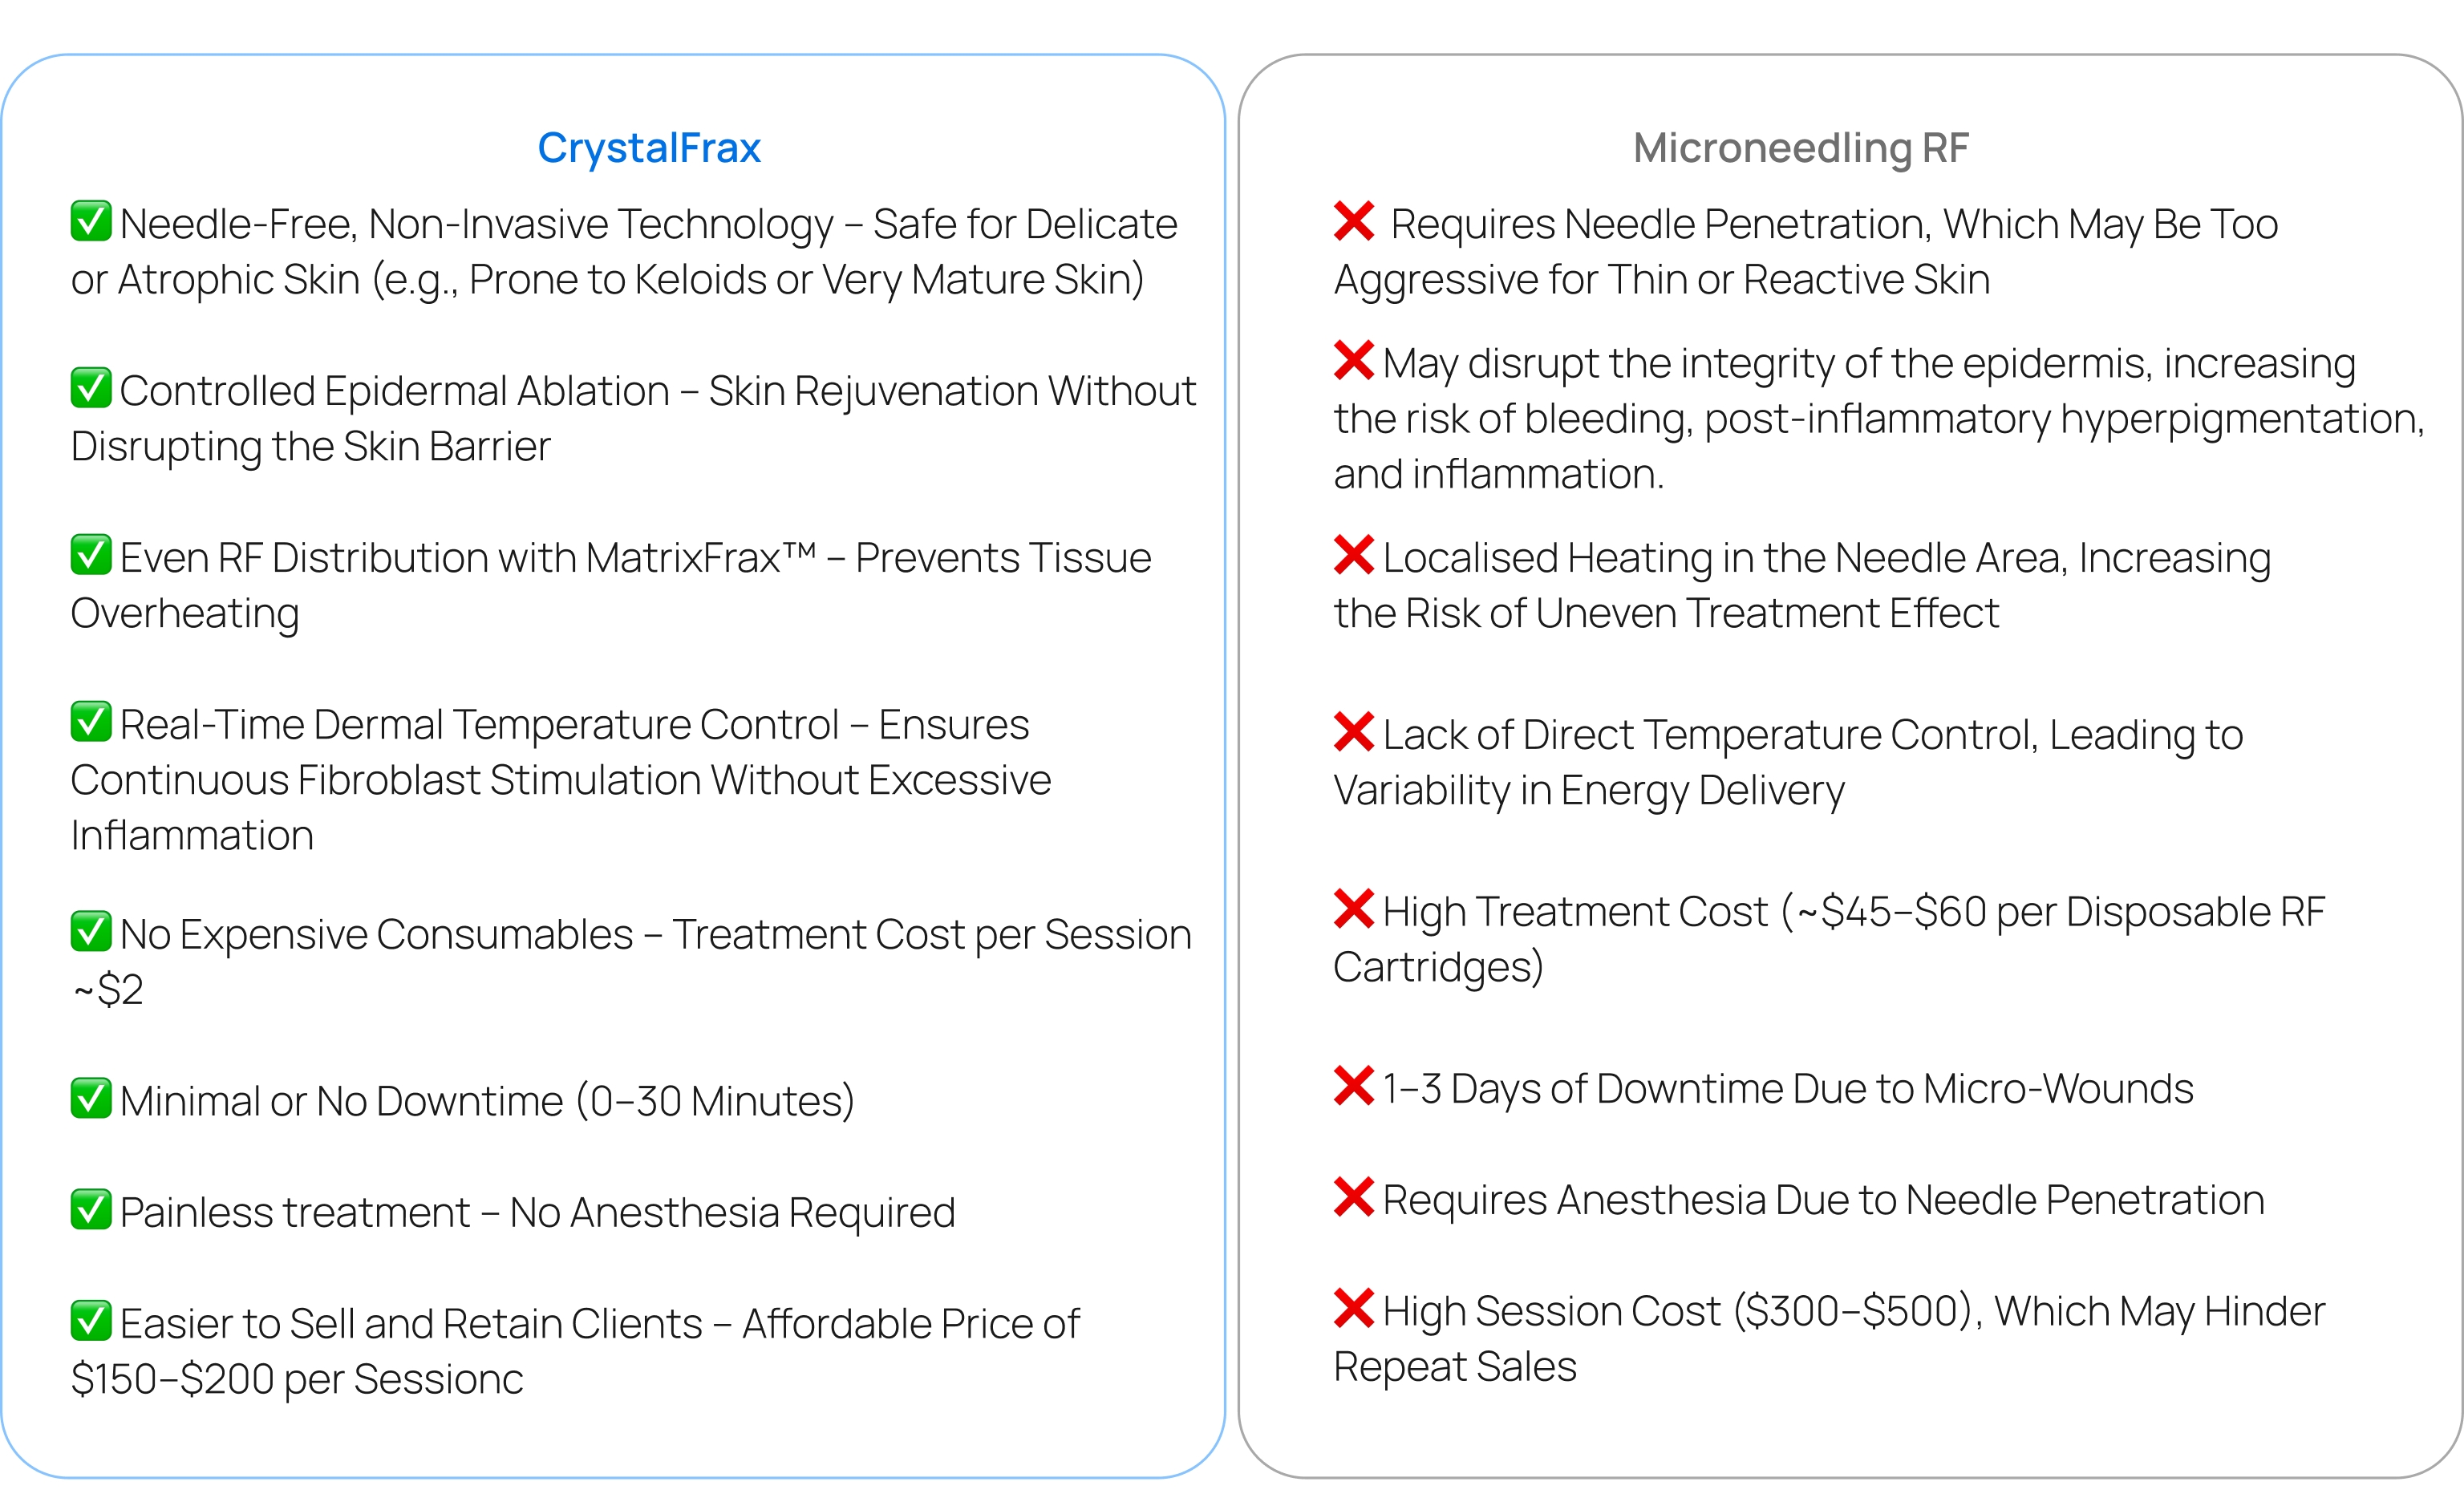Viewport: 2464px width, 1506px height.
Task: Click the checkmark next to Controlled Epidermal Ablation
Action: click(91, 388)
